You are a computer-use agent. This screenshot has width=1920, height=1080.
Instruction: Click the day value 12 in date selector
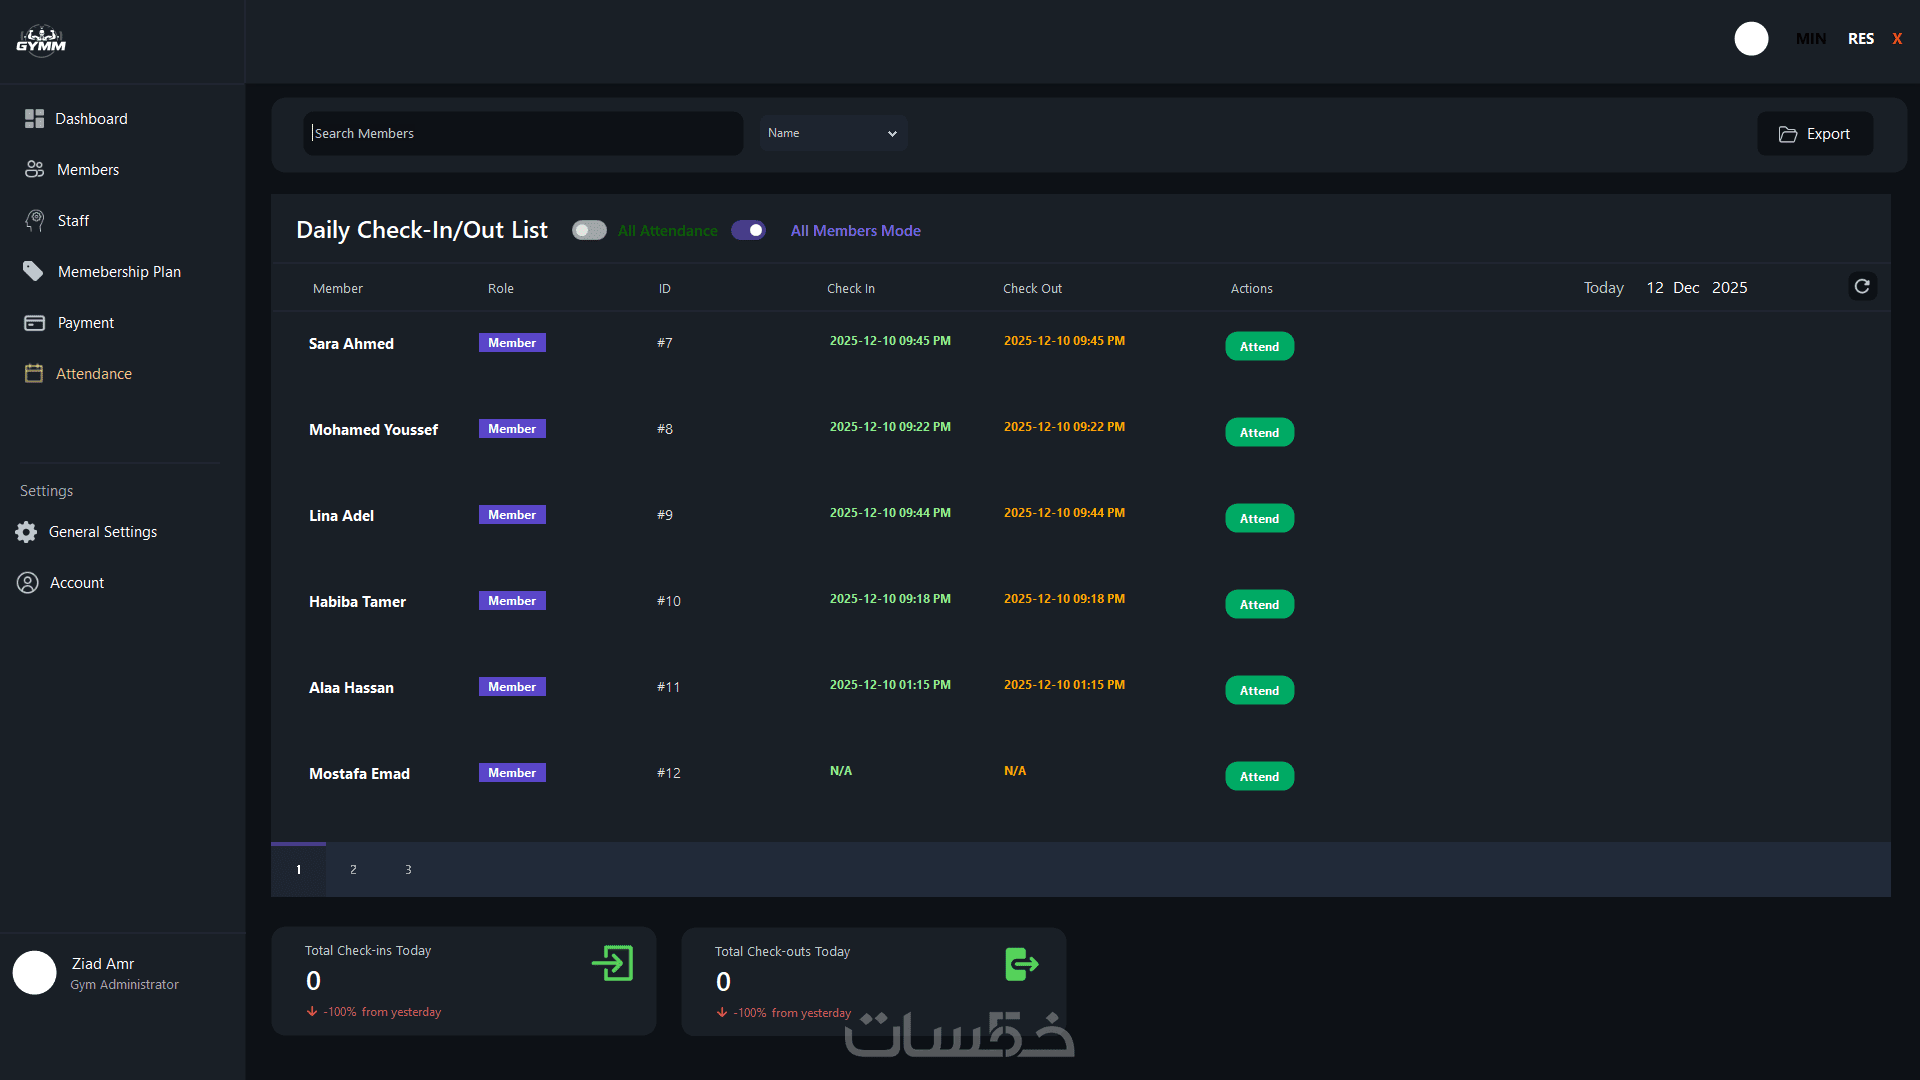[1655, 288]
